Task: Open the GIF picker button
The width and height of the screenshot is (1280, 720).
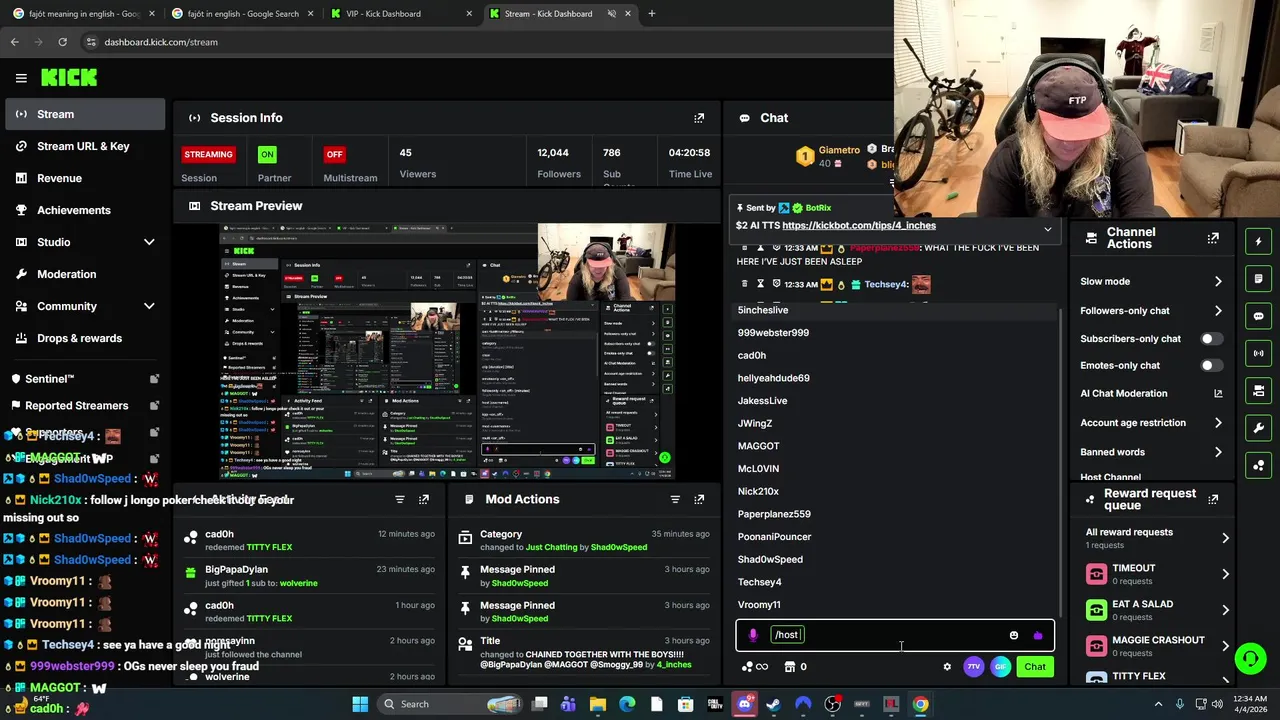Action: tap(1000, 667)
